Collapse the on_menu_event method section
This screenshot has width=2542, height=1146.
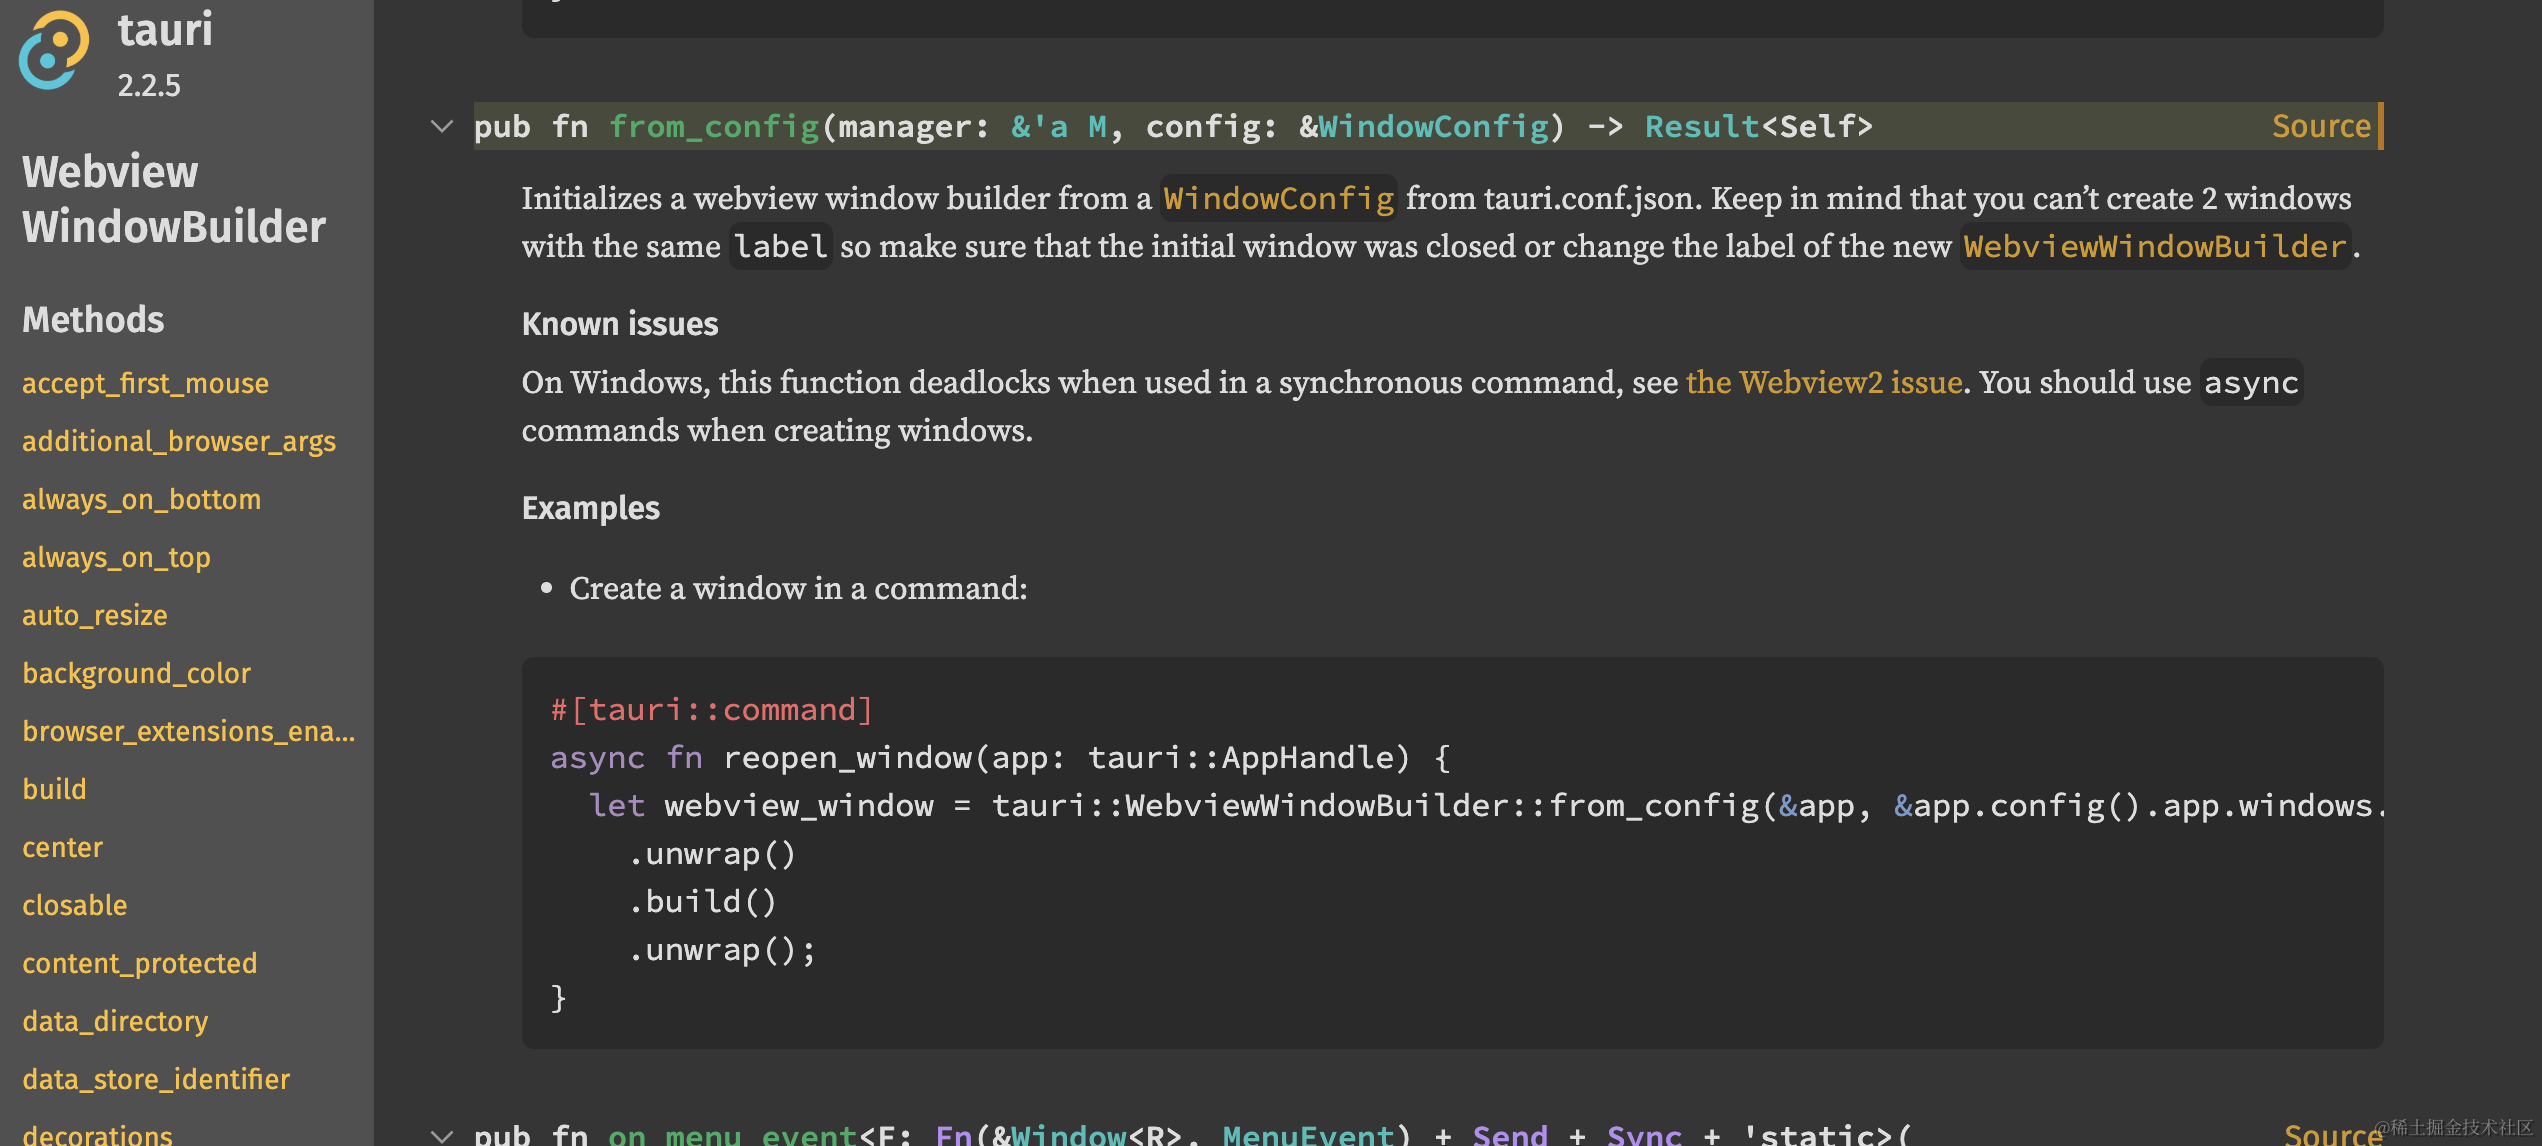pos(442,1135)
